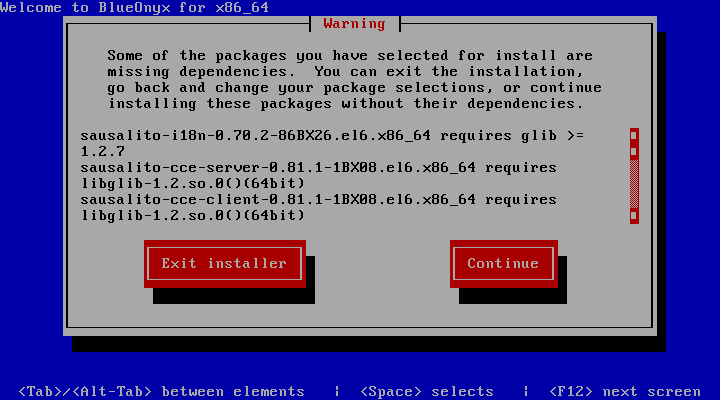Click the Space selects hint
The image size is (720, 400).
click(x=427, y=391)
